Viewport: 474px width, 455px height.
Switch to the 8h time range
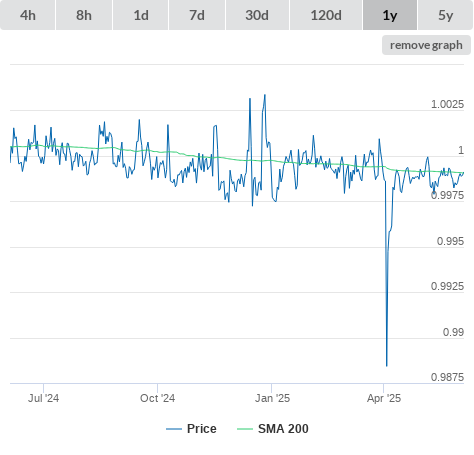pyautogui.click(x=84, y=15)
